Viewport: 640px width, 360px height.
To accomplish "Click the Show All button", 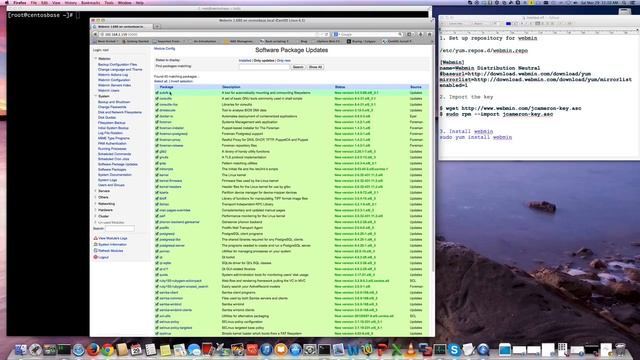I will 315,67.
